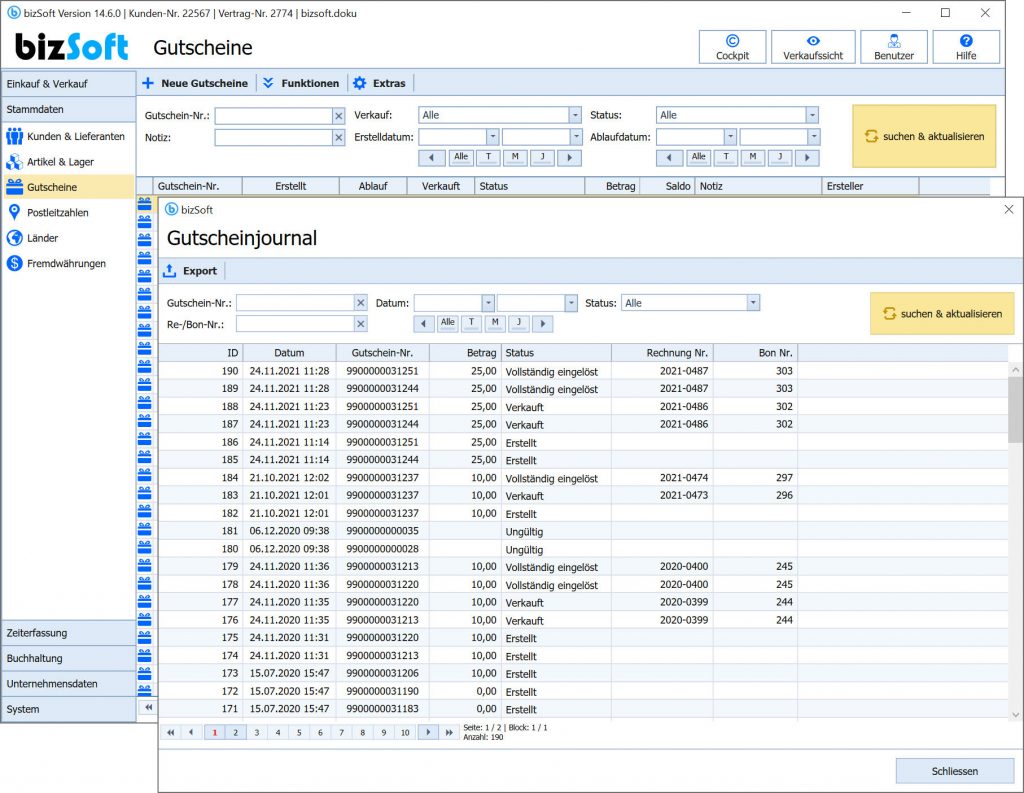
Task: Step the Erstelldatum range backward
Action: click(432, 157)
